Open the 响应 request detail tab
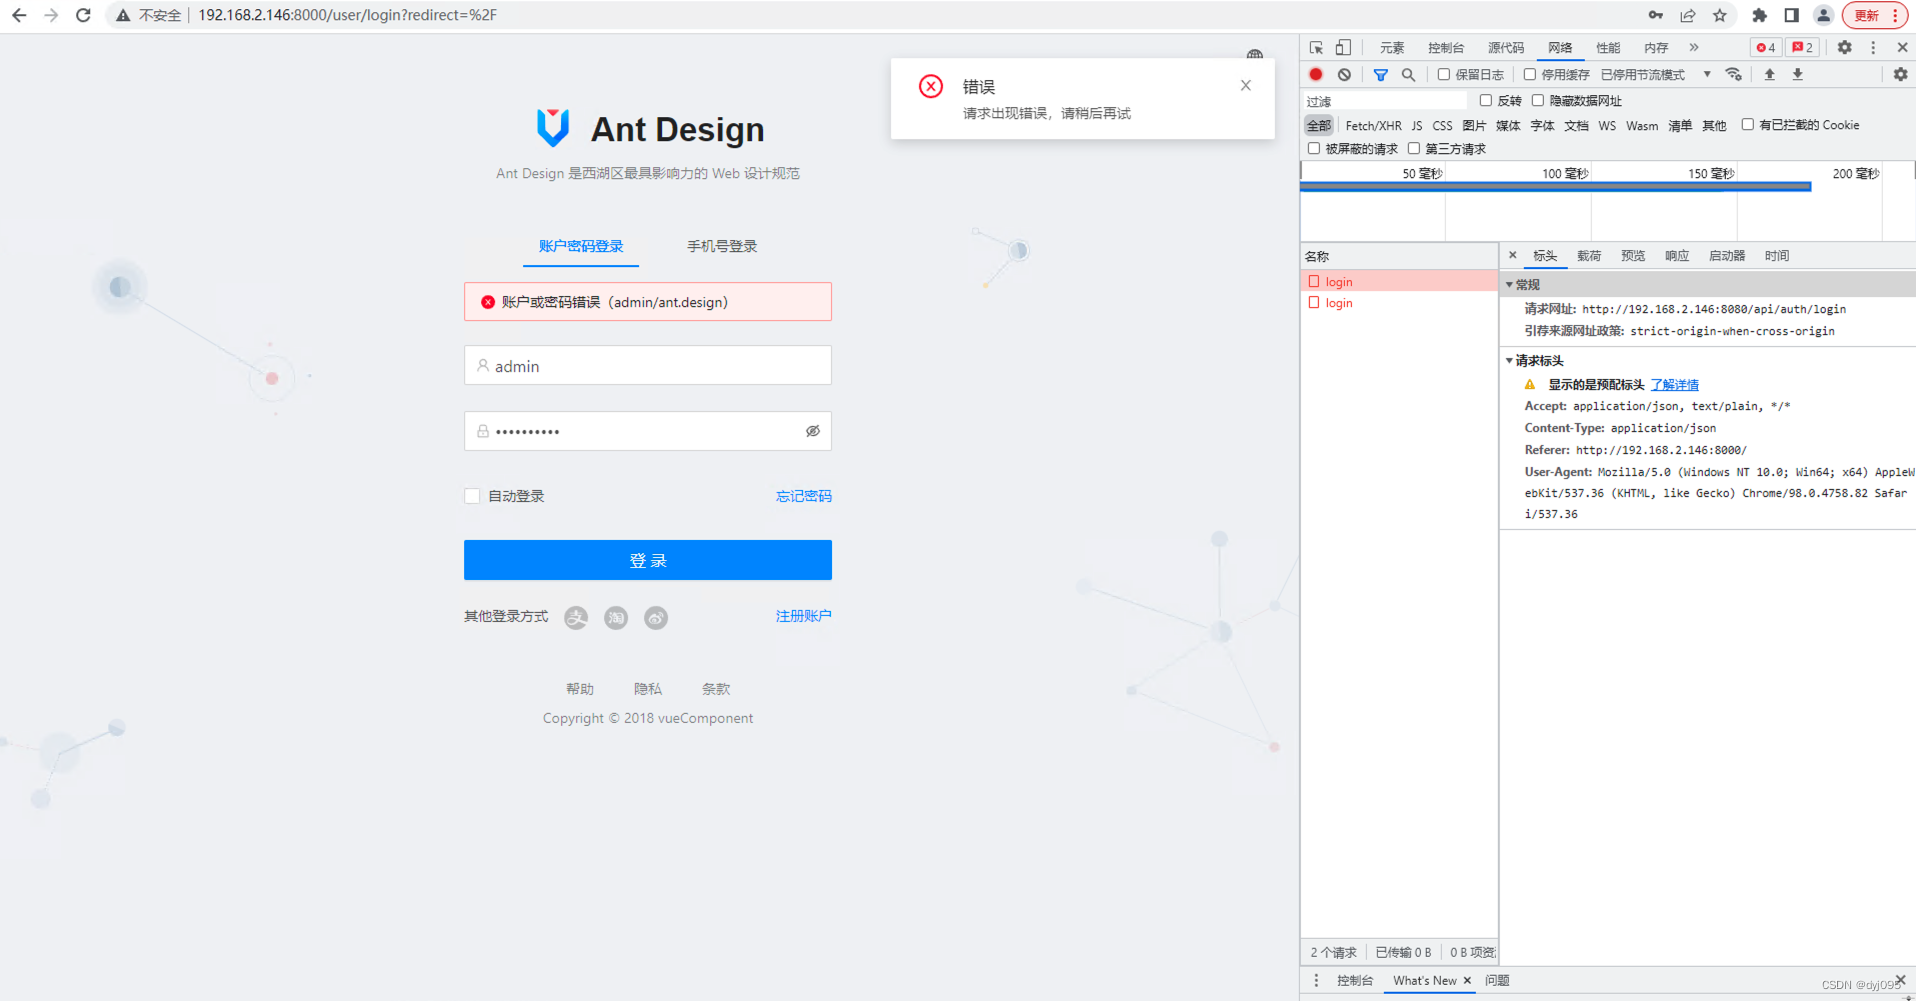 tap(1677, 255)
